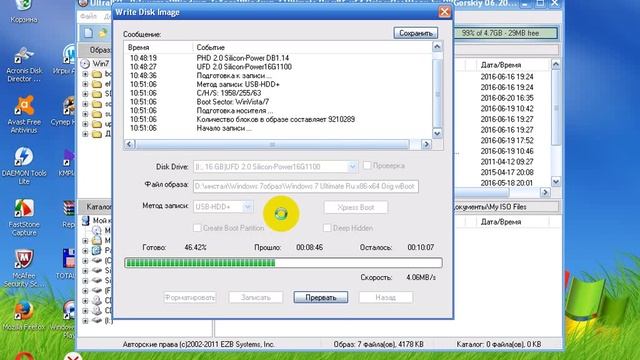Image resolution: width=640 pixels, height=360 pixels.
Task: Click the Время column header in message log
Action: [158, 47]
